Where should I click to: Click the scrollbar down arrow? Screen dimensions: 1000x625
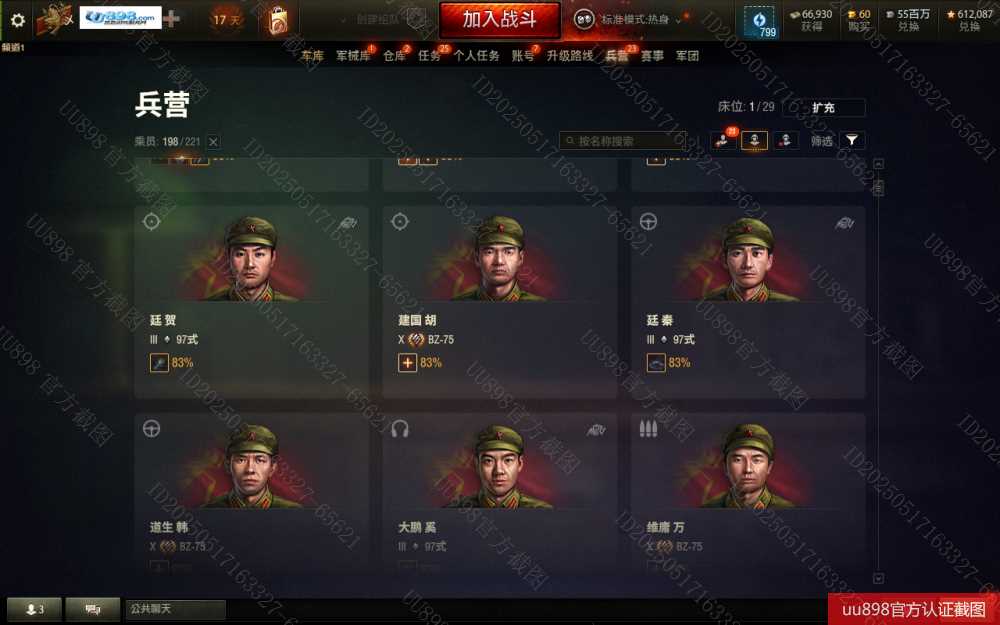pos(878,578)
